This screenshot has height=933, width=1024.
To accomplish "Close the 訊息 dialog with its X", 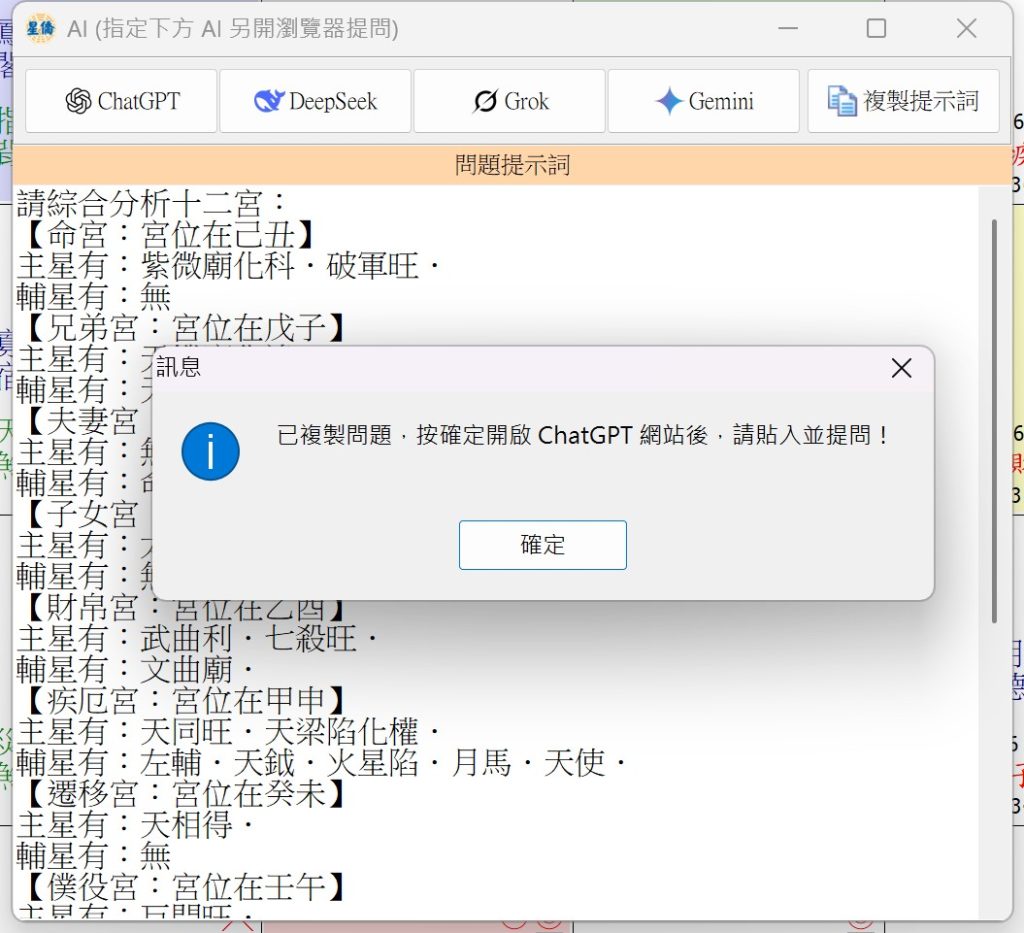I will pyautogui.click(x=901, y=369).
